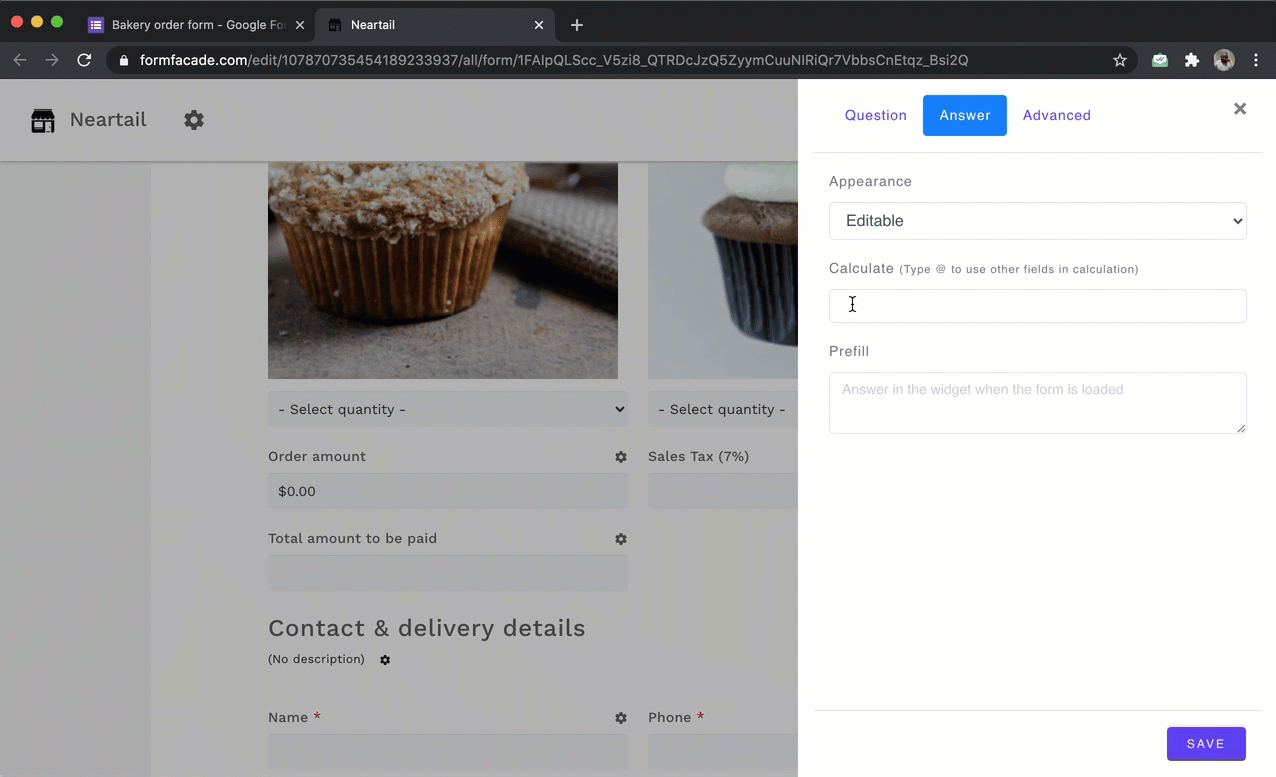Click the Neartail store logo icon
Screen dimensions: 1276x777
coord(43,121)
